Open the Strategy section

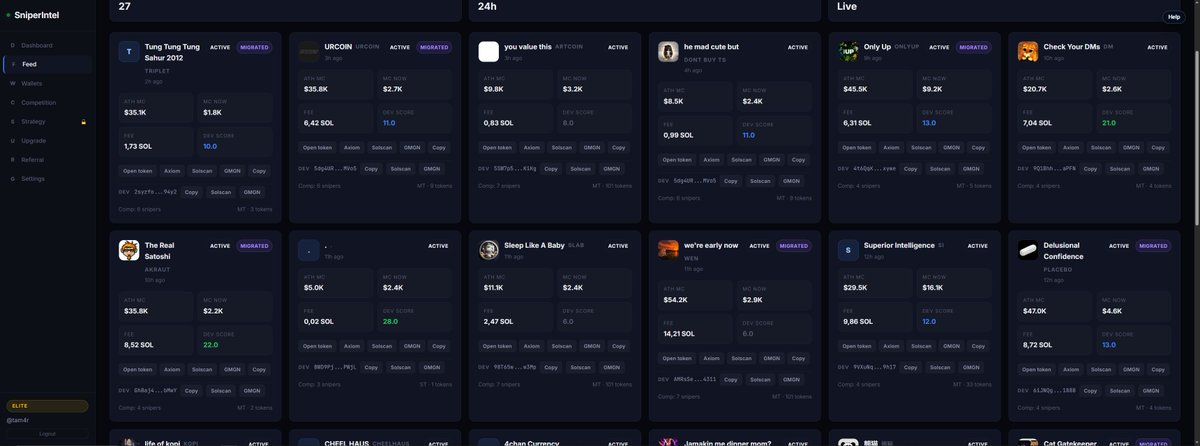click(46, 121)
